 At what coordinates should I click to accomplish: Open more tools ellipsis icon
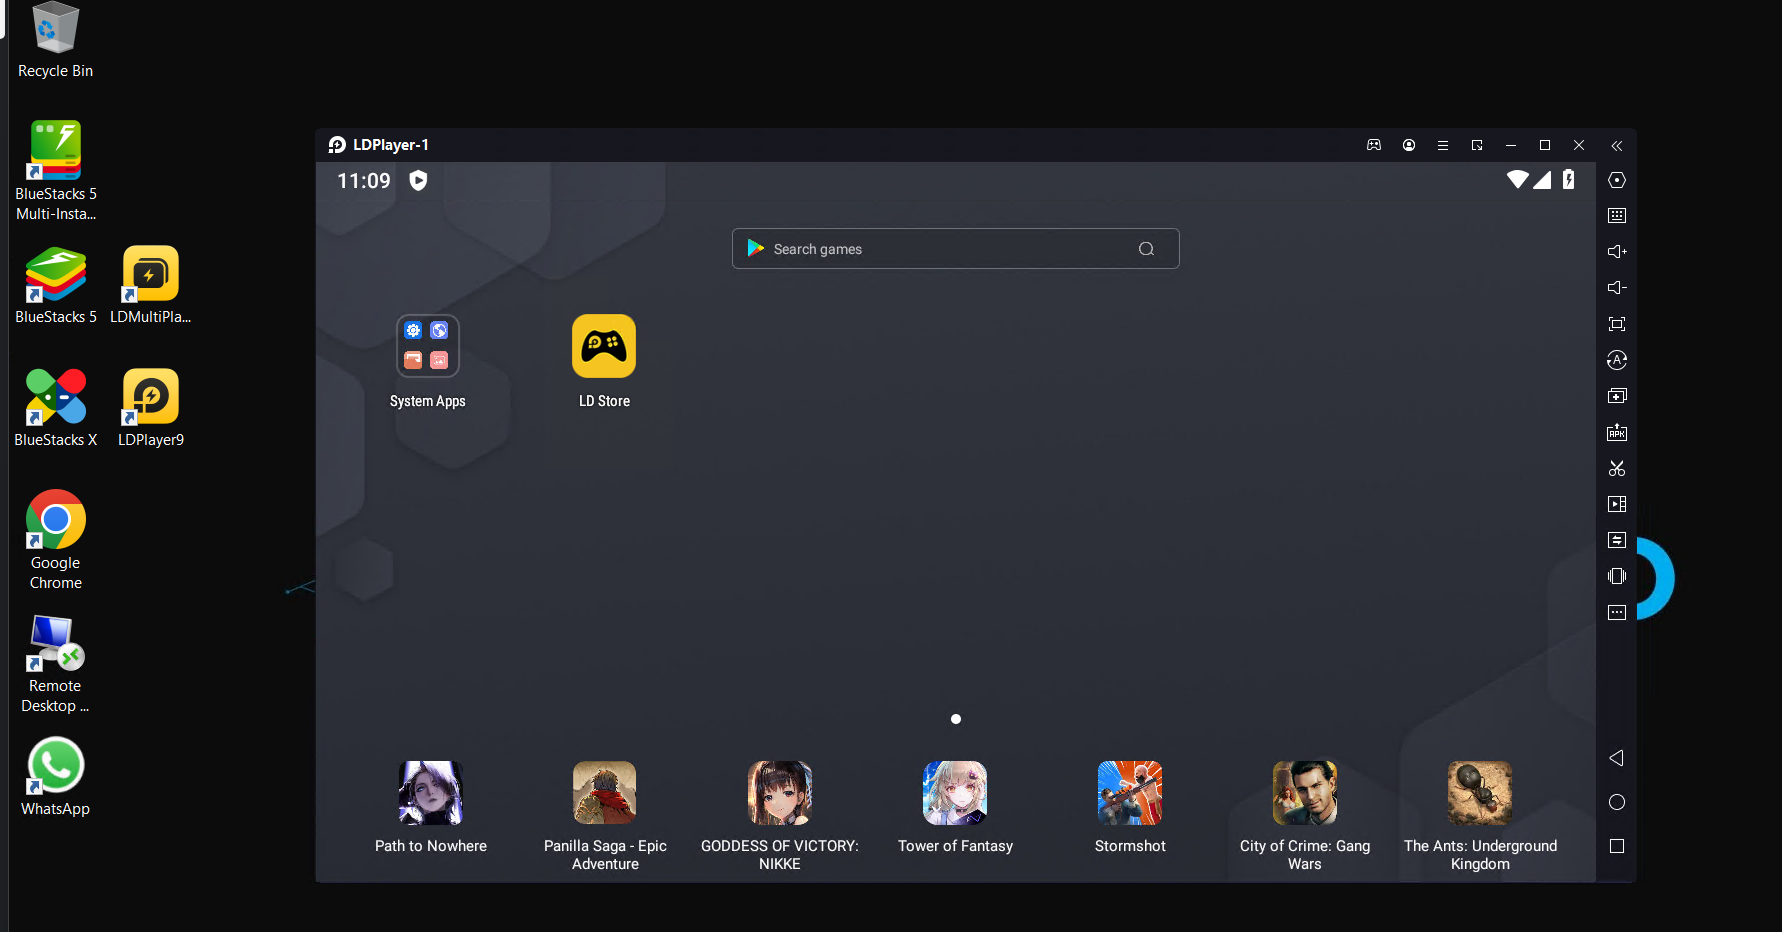coord(1617,612)
